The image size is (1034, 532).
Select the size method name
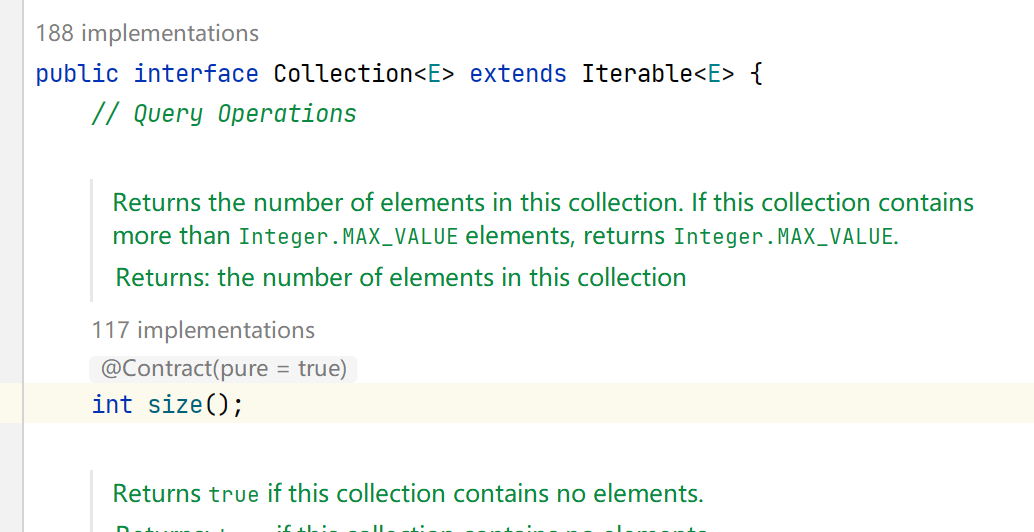point(176,404)
